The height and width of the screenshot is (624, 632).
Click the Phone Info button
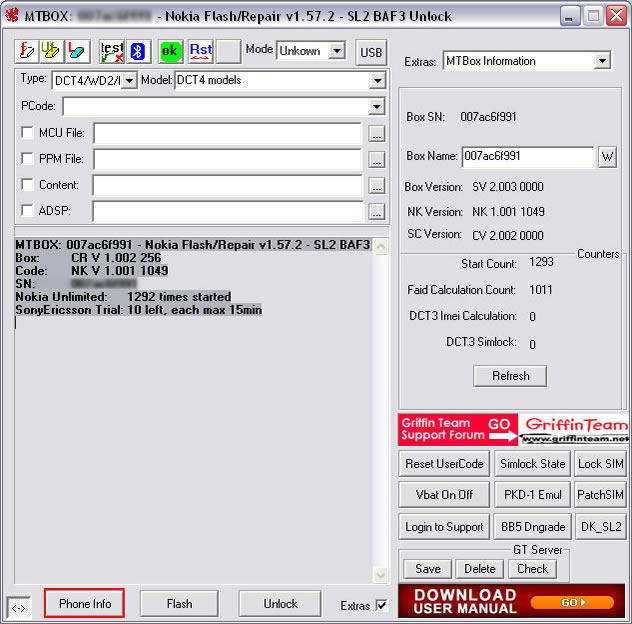(84, 603)
